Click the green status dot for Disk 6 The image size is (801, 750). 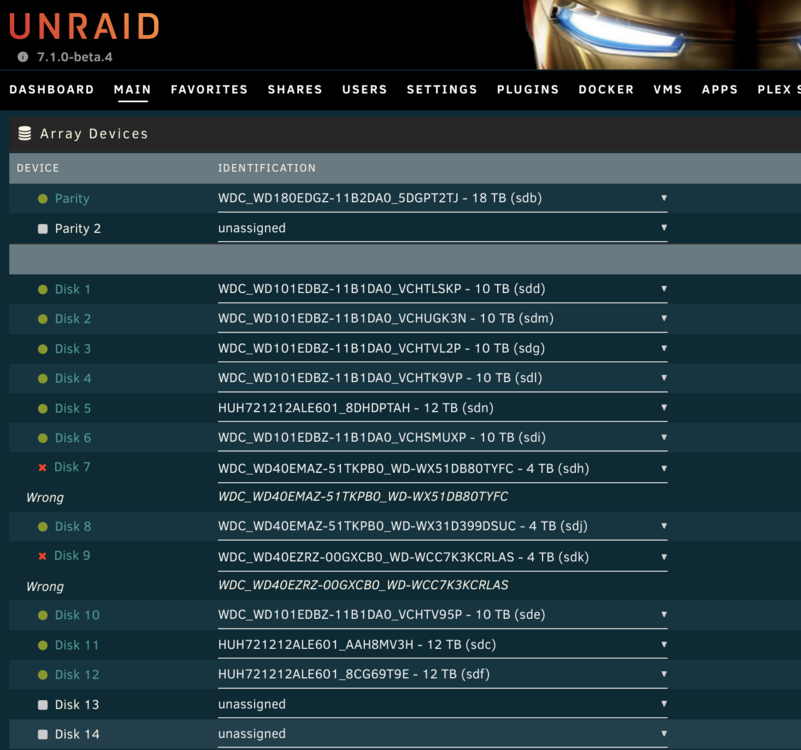tap(43, 438)
